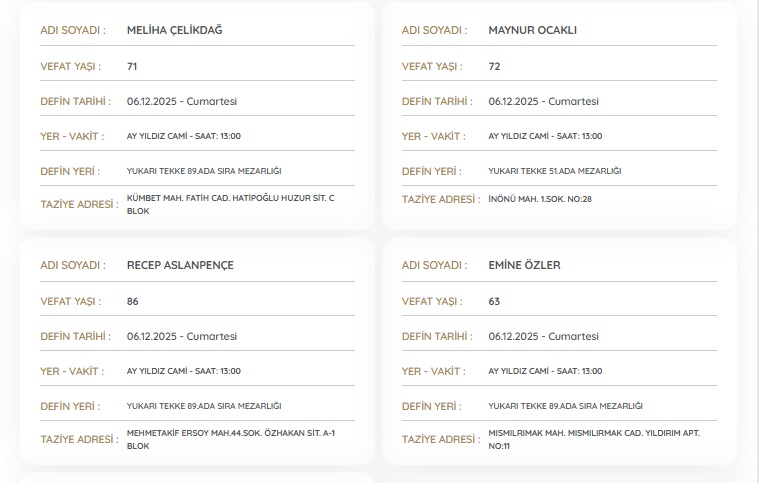Click Meliha Çelikdağ's mosque and time entry
The width and height of the screenshot is (759, 483).
(x=184, y=136)
